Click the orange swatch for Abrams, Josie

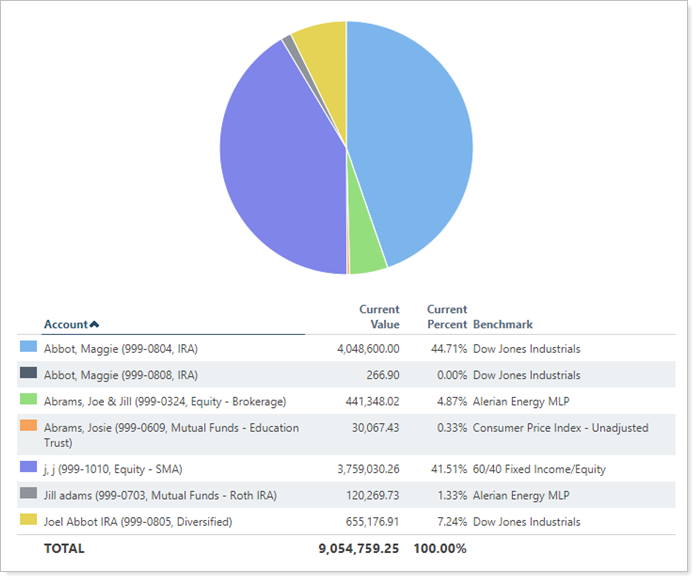point(28,426)
